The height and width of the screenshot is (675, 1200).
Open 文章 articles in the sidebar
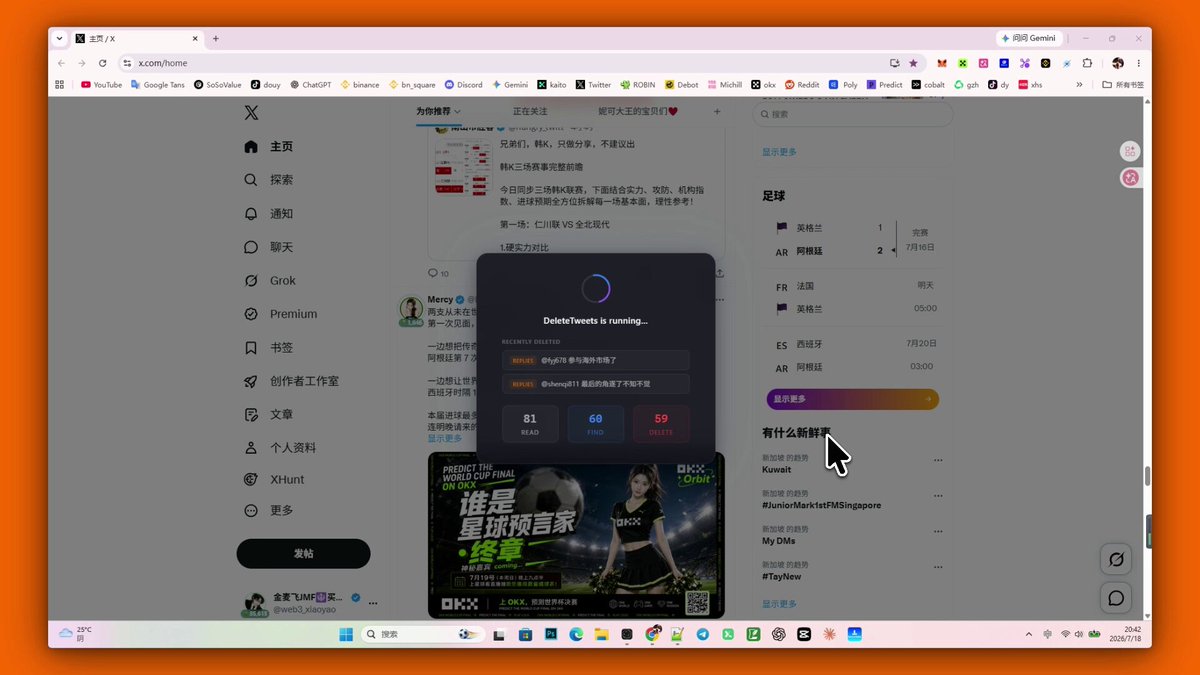coord(269,414)
